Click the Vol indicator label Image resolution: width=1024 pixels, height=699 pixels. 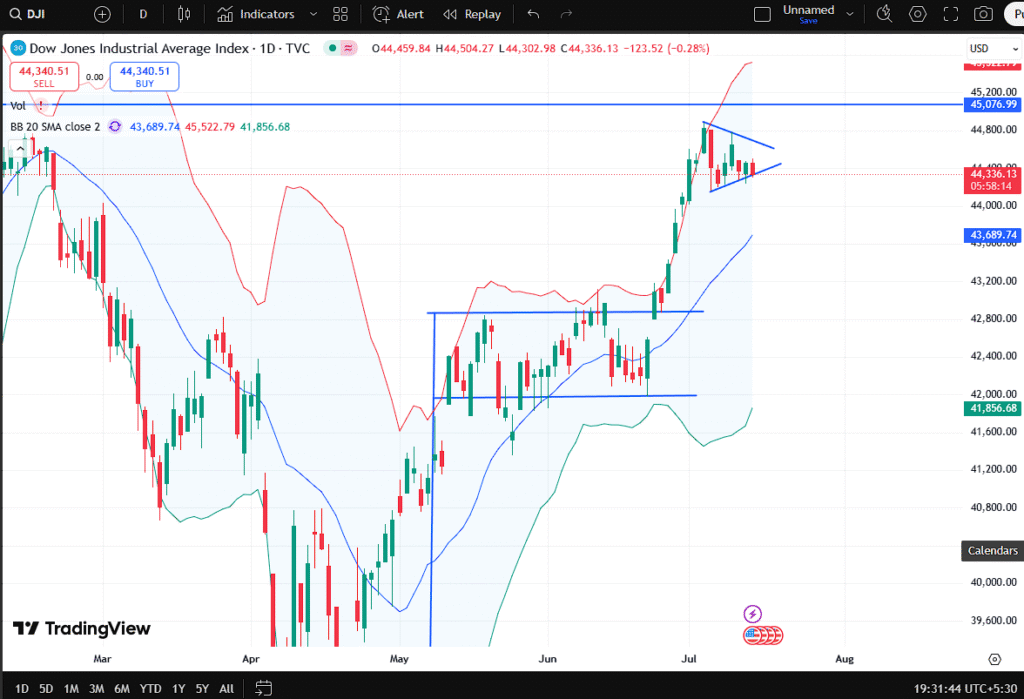18,105
